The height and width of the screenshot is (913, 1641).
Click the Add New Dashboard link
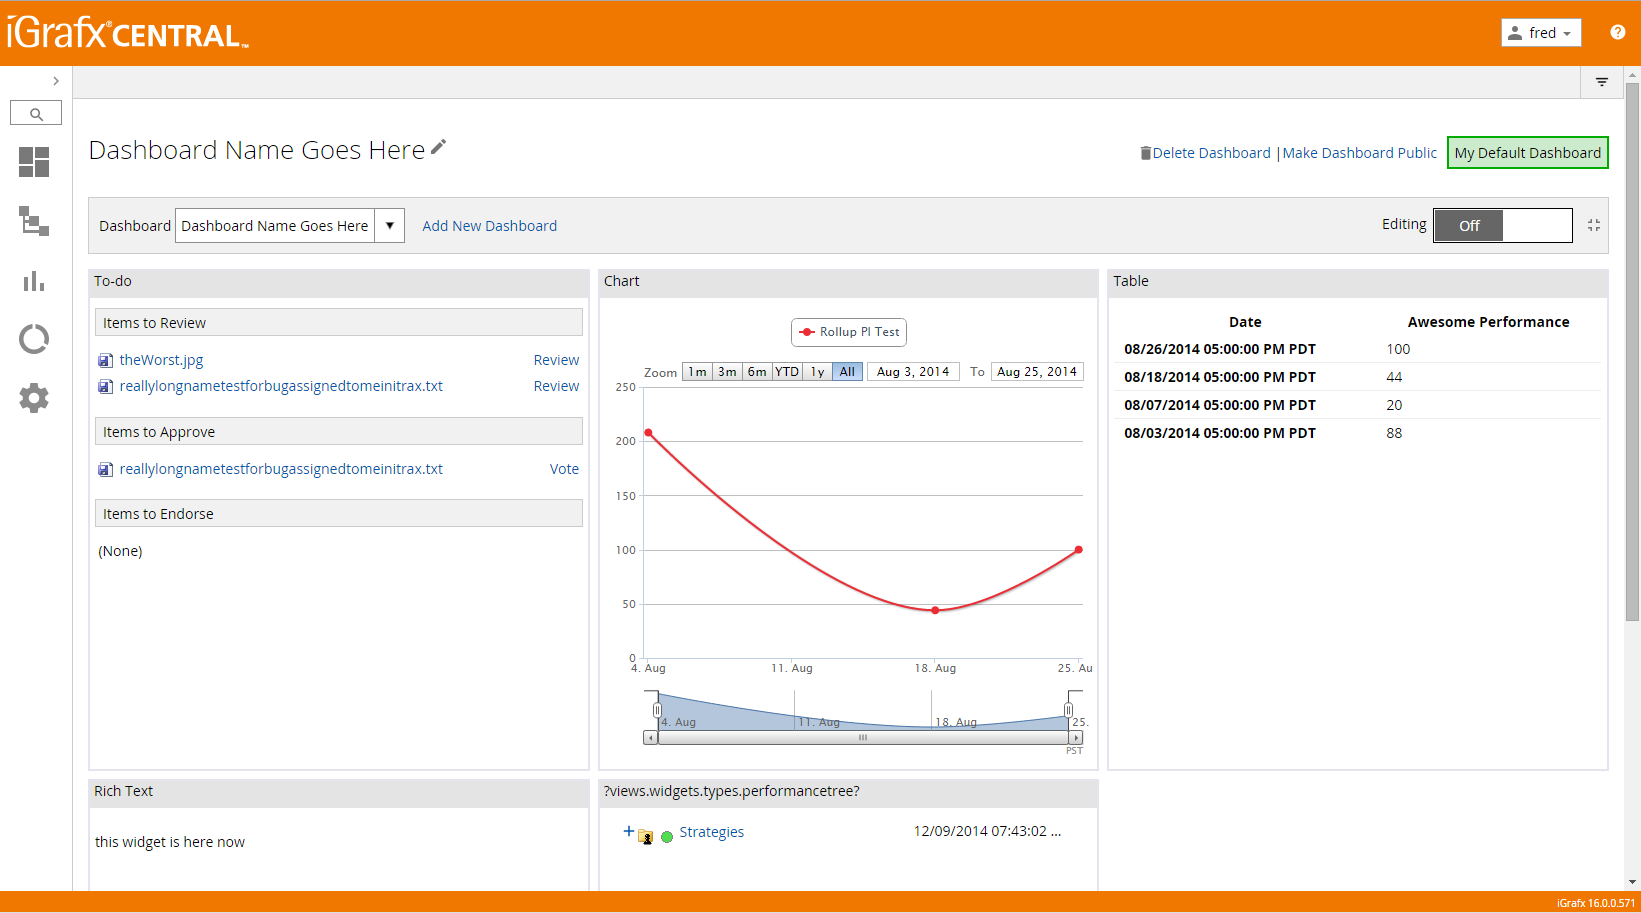(489, 226)
